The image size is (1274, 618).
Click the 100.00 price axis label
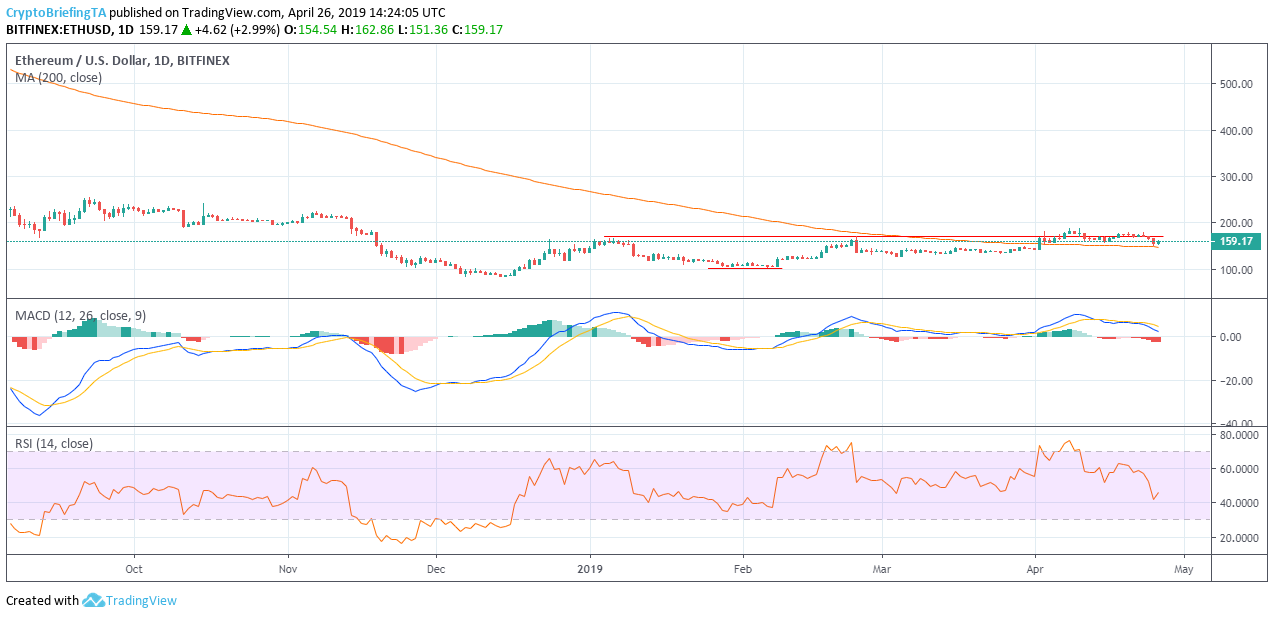pyautogui.click(x=1236, y=270)
